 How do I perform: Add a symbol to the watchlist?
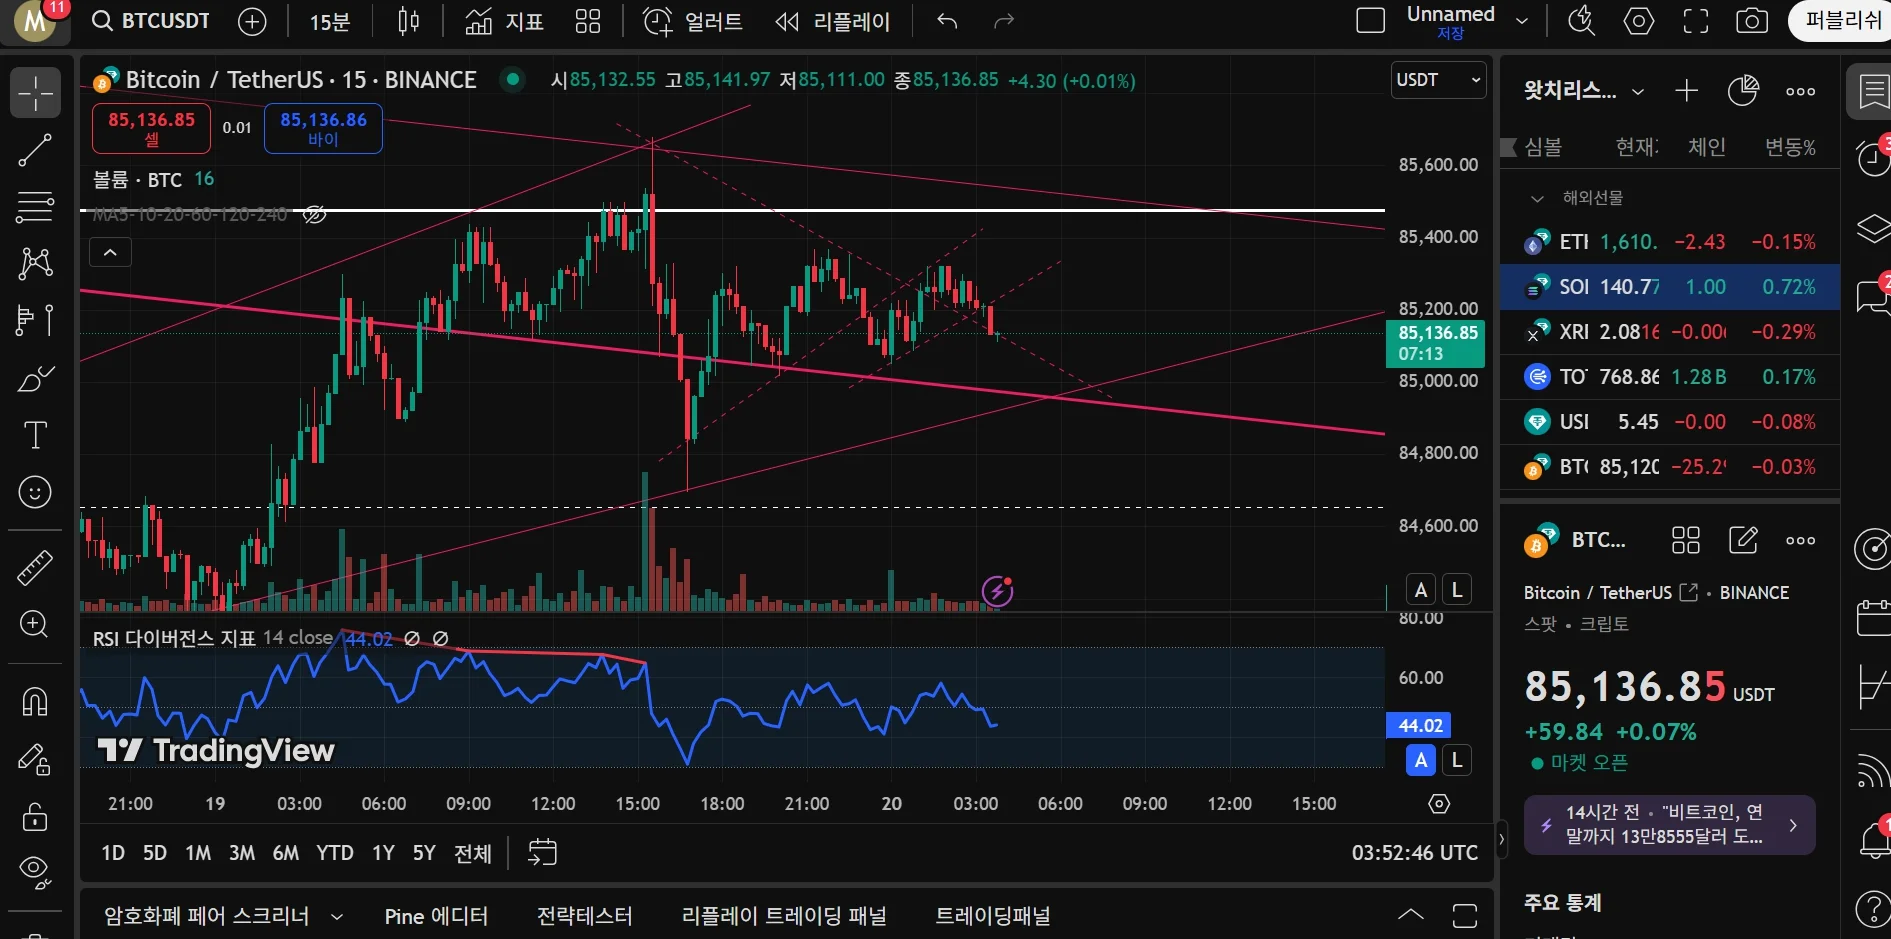coord(1687,91)
